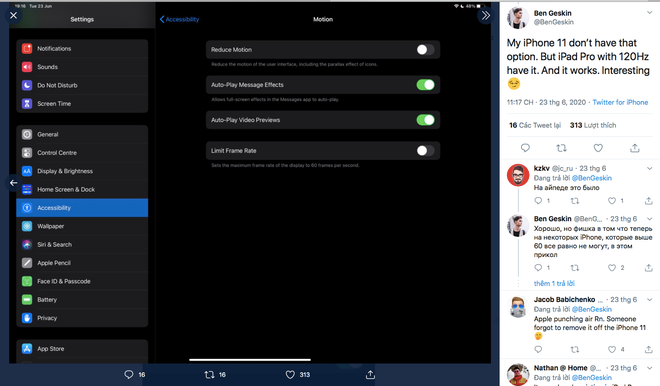Open Face ID & Passcode icon
This screenshot has width=660, height=386.
27,281
